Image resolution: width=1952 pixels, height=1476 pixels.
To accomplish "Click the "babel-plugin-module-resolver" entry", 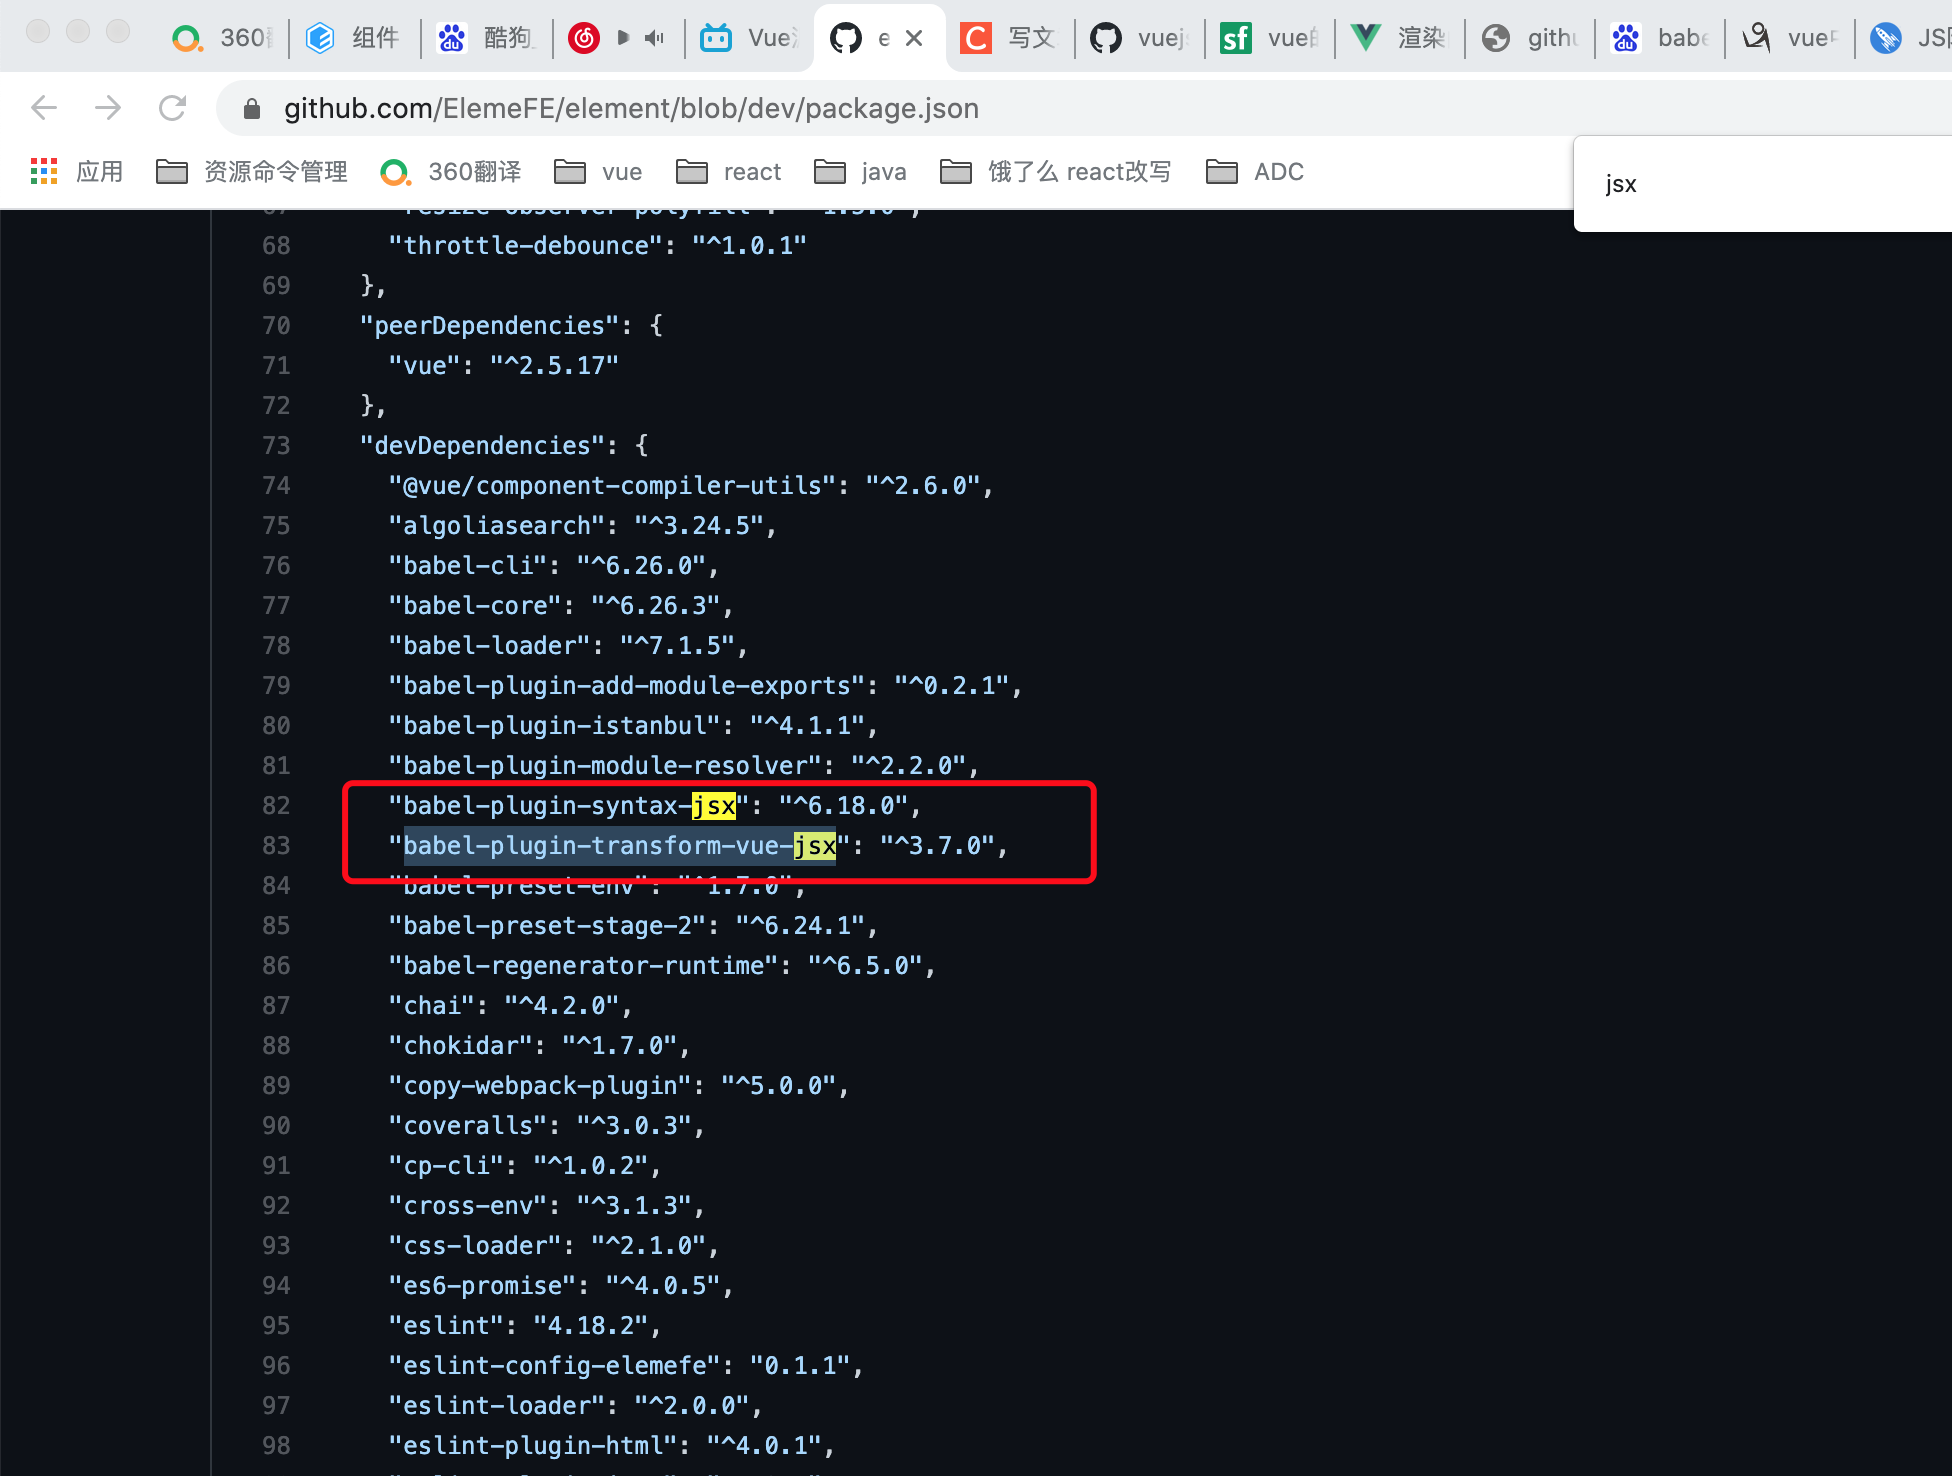I will tap(684, 766).
